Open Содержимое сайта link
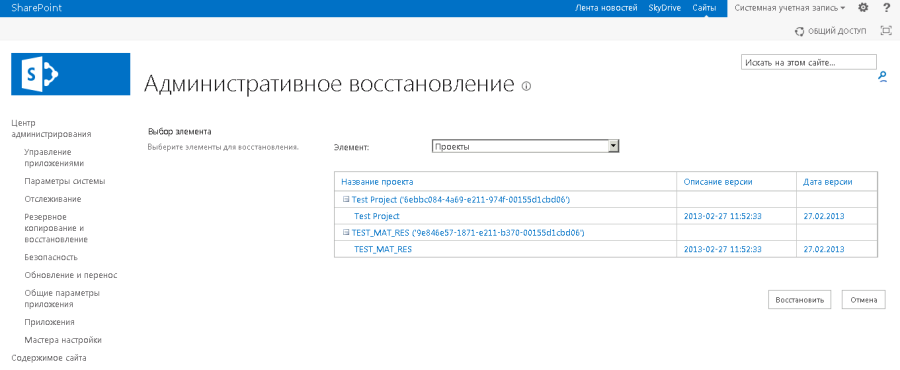 (x=49, y=358)
